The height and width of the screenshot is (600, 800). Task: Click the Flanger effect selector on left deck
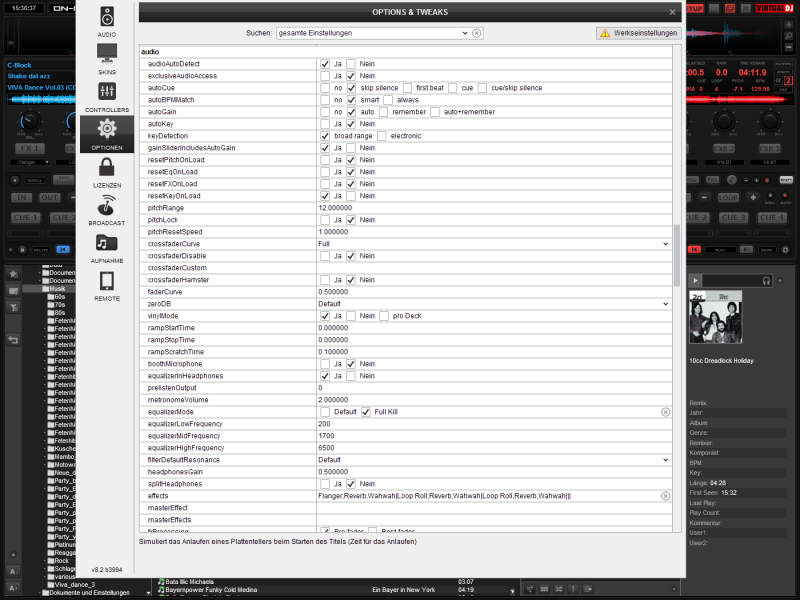[x=30, y=162]
